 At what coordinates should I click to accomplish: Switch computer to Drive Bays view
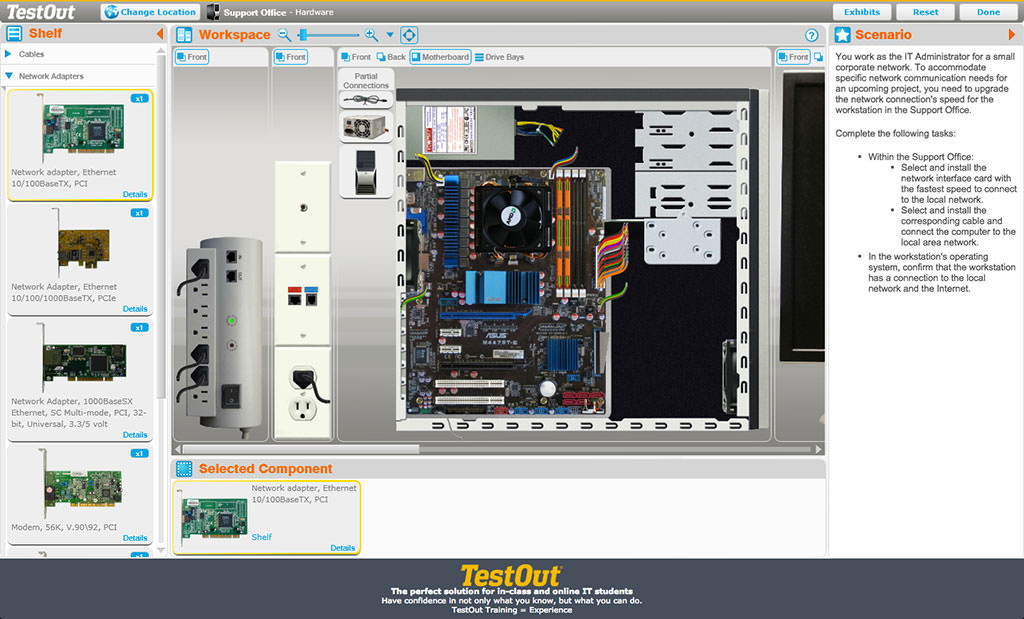coord(499,57)
